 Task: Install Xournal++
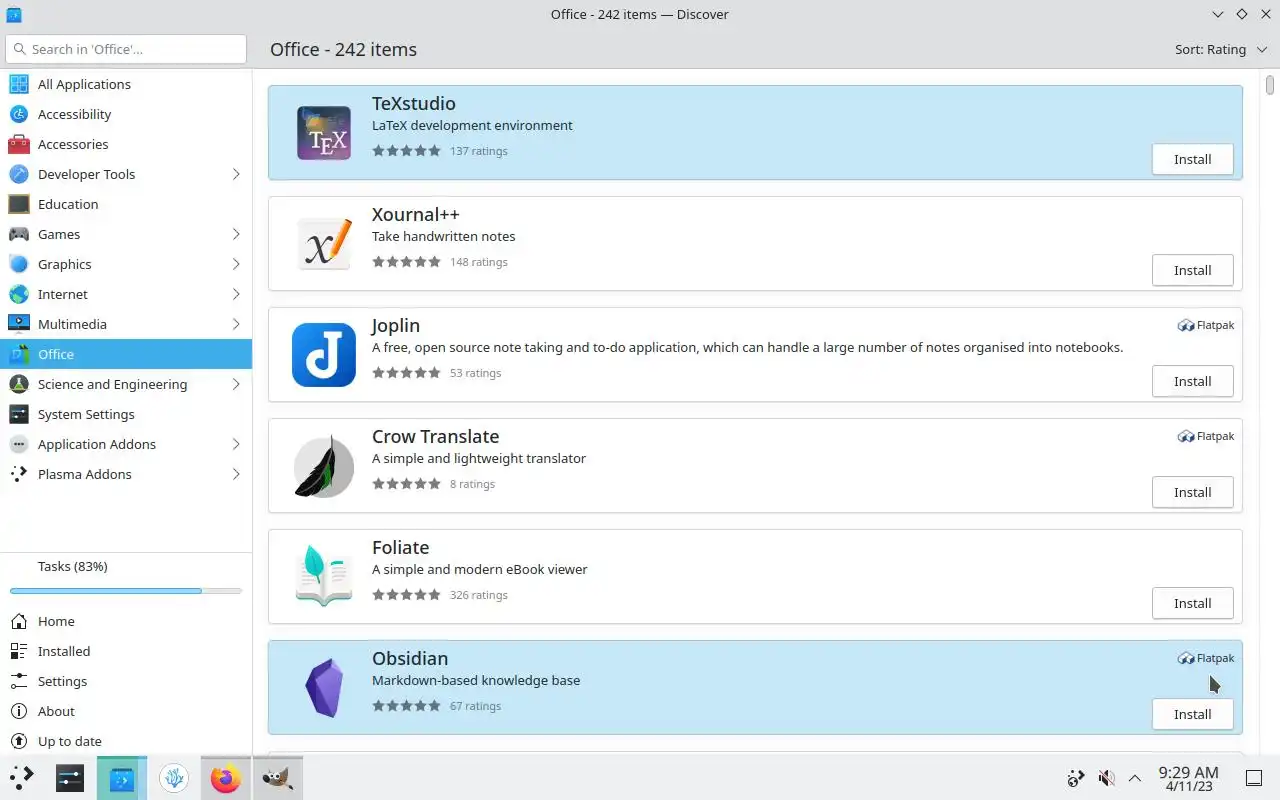pos(1192,270)
